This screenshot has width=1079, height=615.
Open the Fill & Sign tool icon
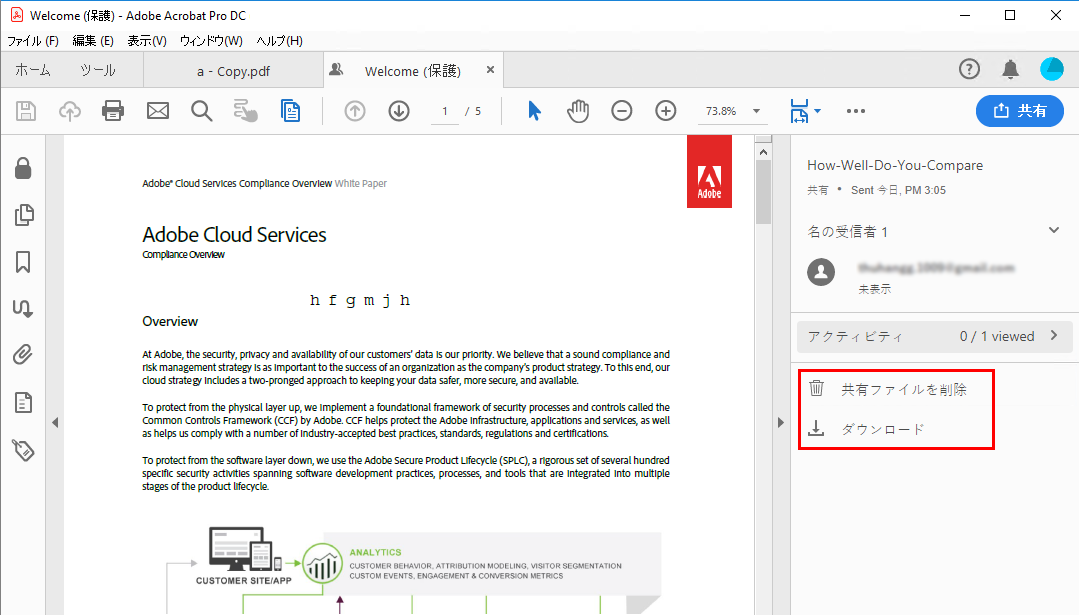coord(245,111)
